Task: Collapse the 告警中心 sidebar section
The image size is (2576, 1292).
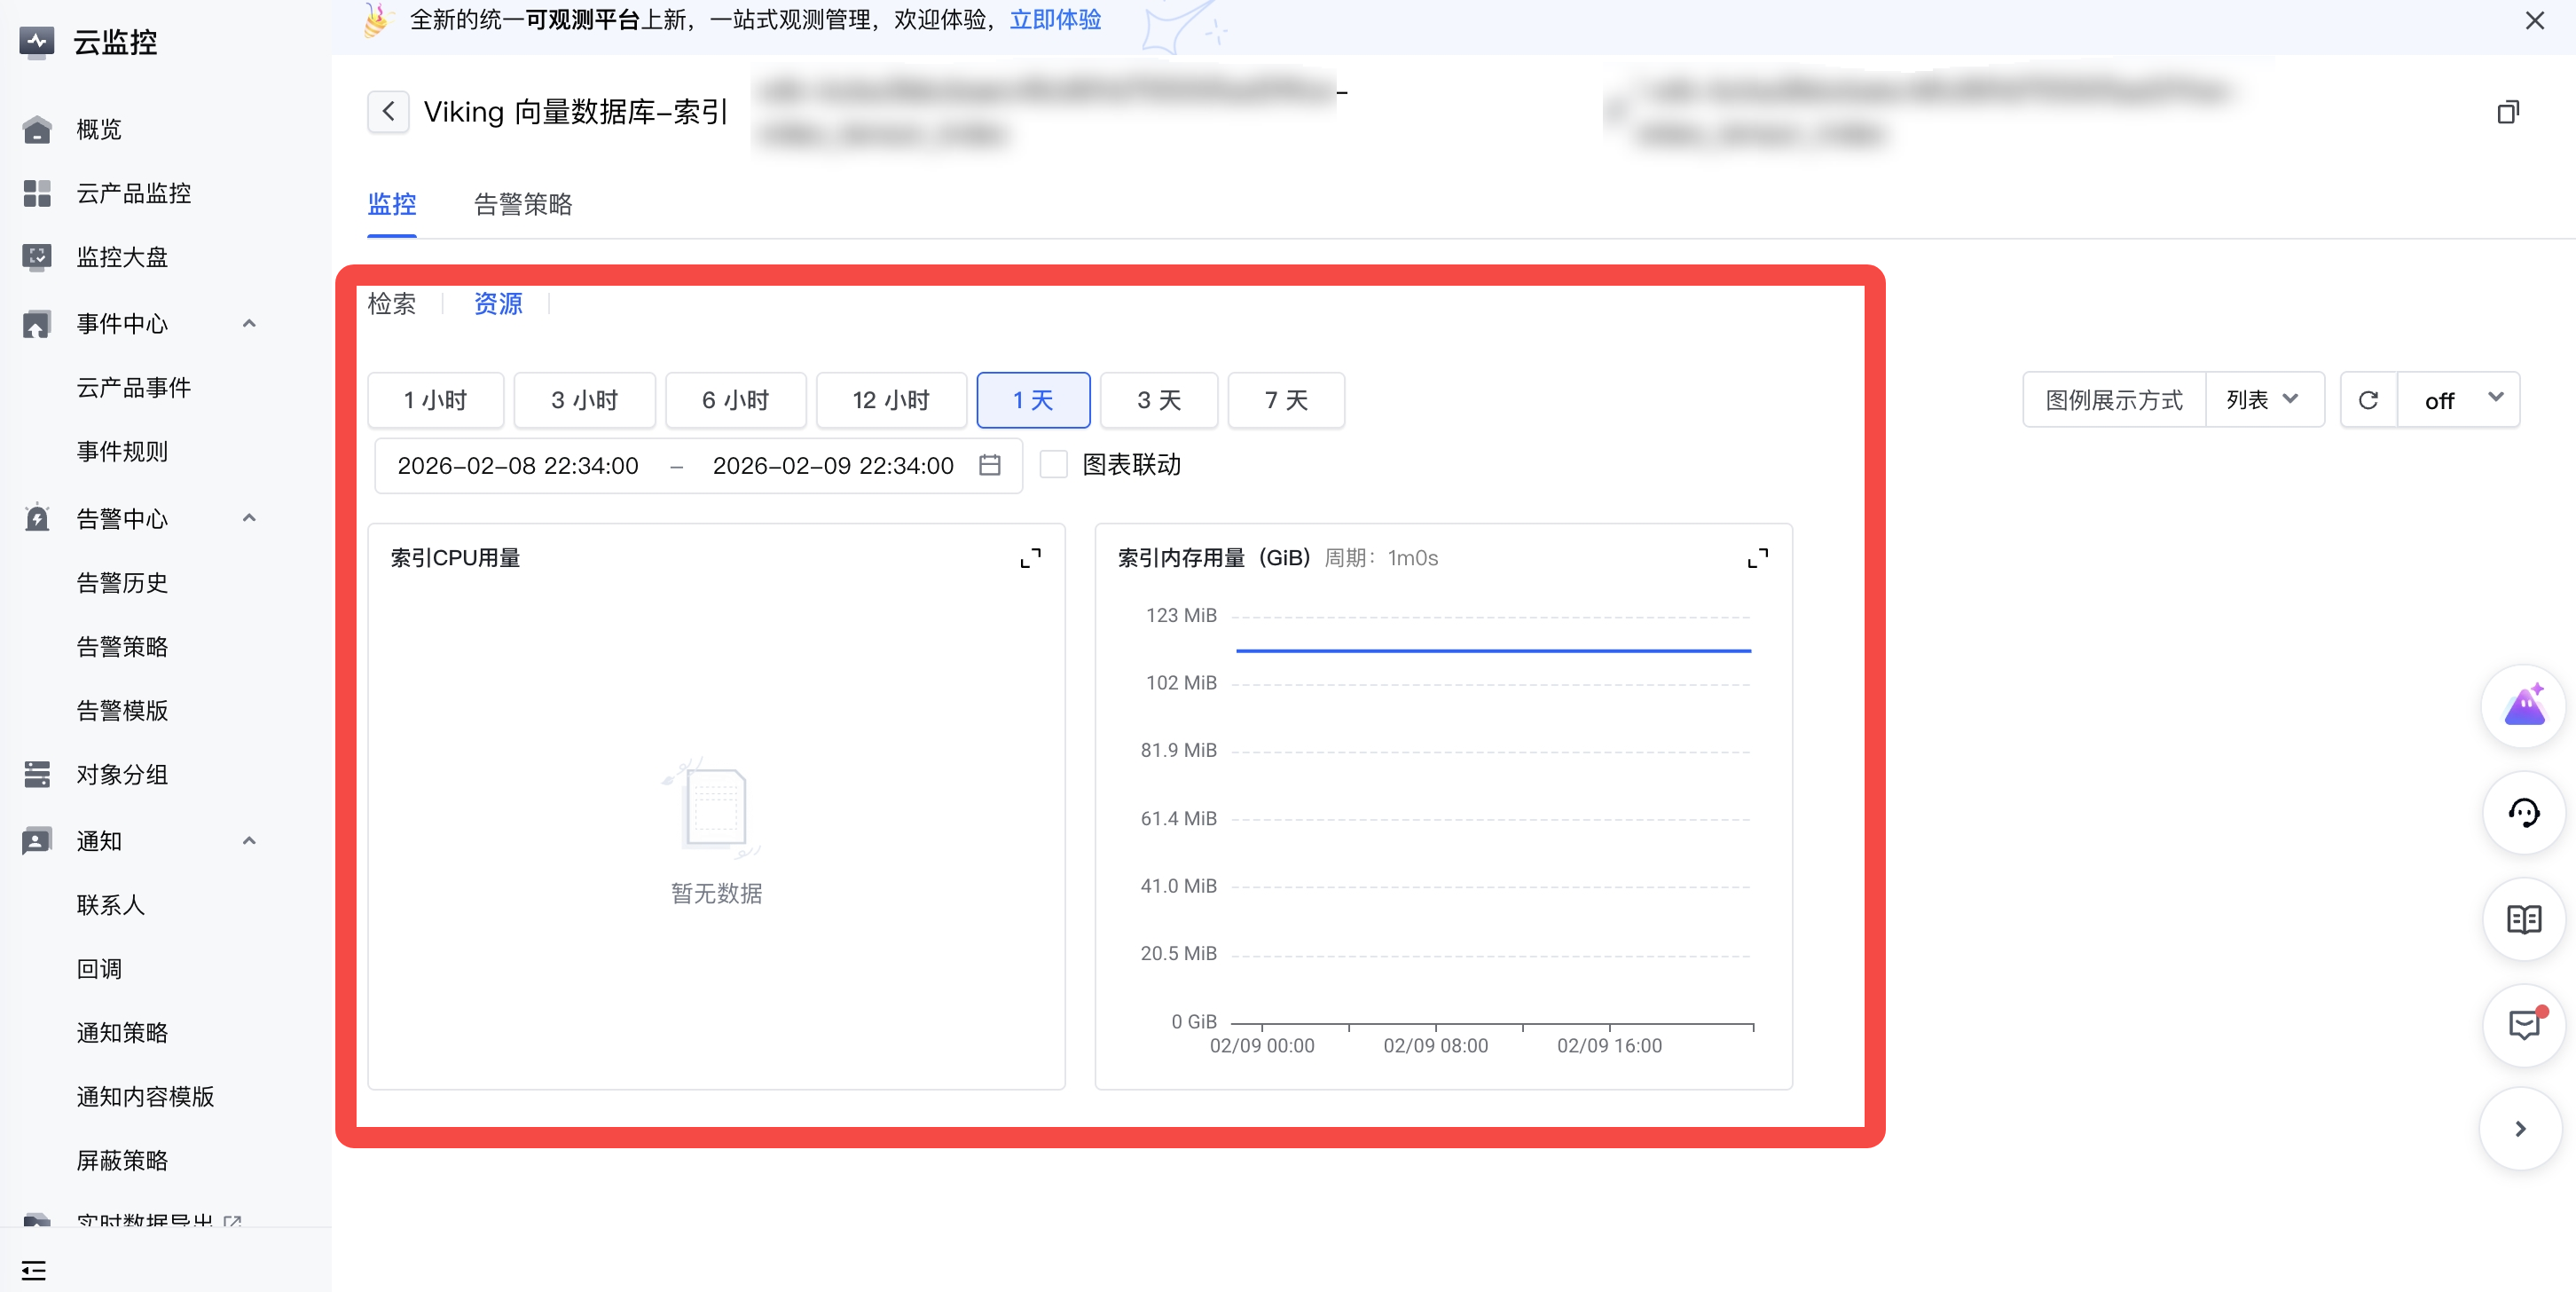Action: click(x=249, y=518)
